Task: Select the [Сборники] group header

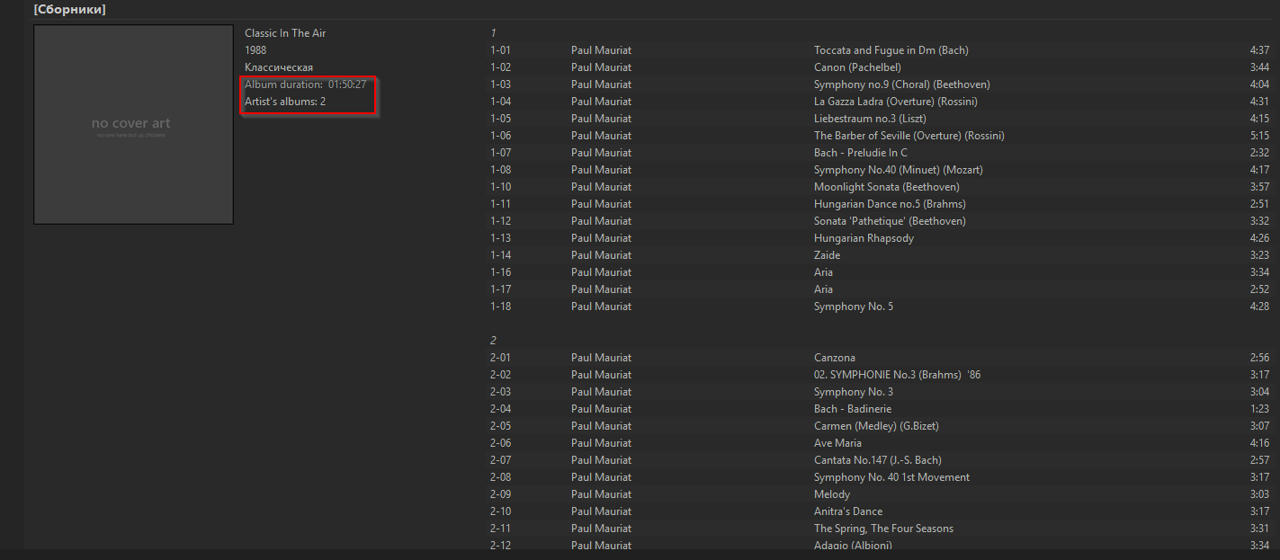Action: pyautogui.click(x=69, y=10)
